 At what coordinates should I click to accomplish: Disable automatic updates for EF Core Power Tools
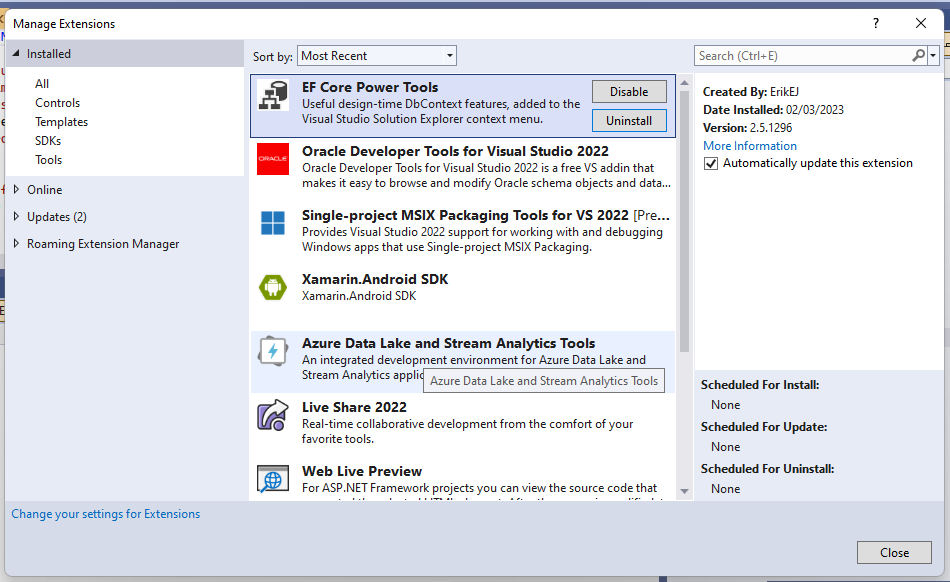pos(713,162)
